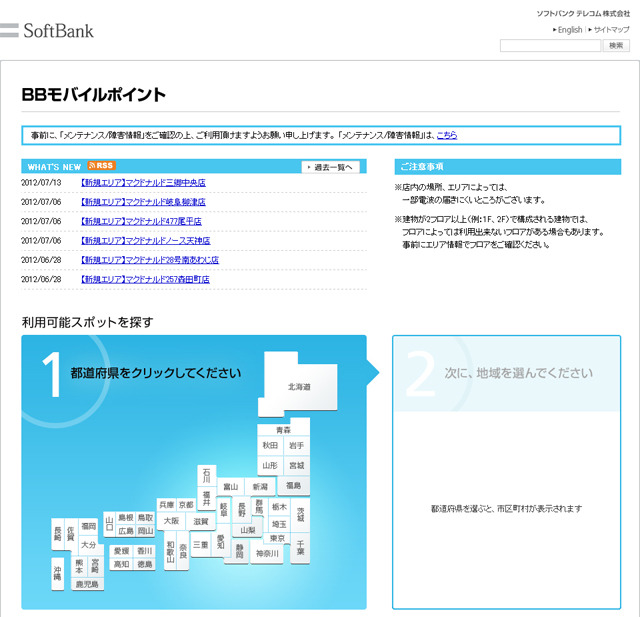
Task: Select 石川 prefecture on map
Action: (x=207, y=475)
